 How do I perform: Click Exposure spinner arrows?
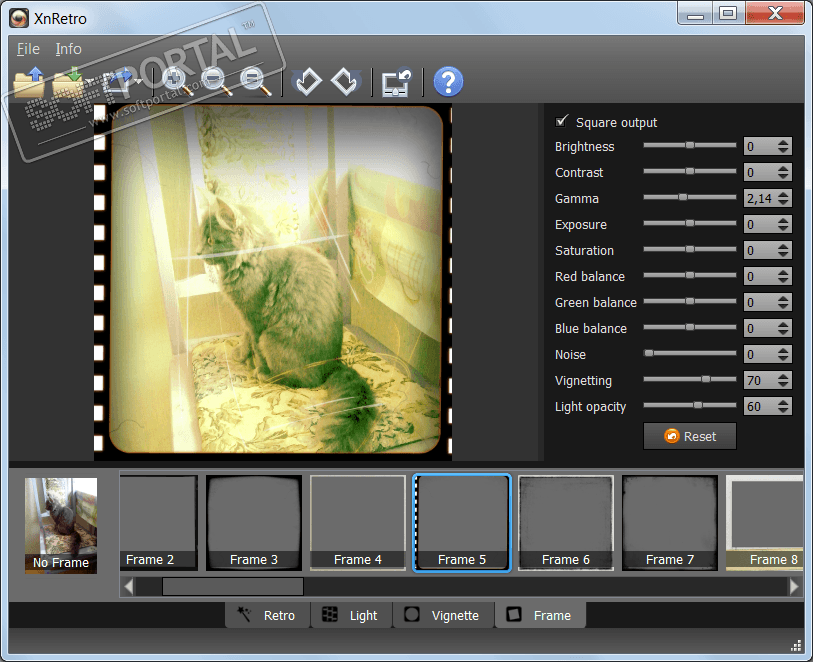pos(783,224)
